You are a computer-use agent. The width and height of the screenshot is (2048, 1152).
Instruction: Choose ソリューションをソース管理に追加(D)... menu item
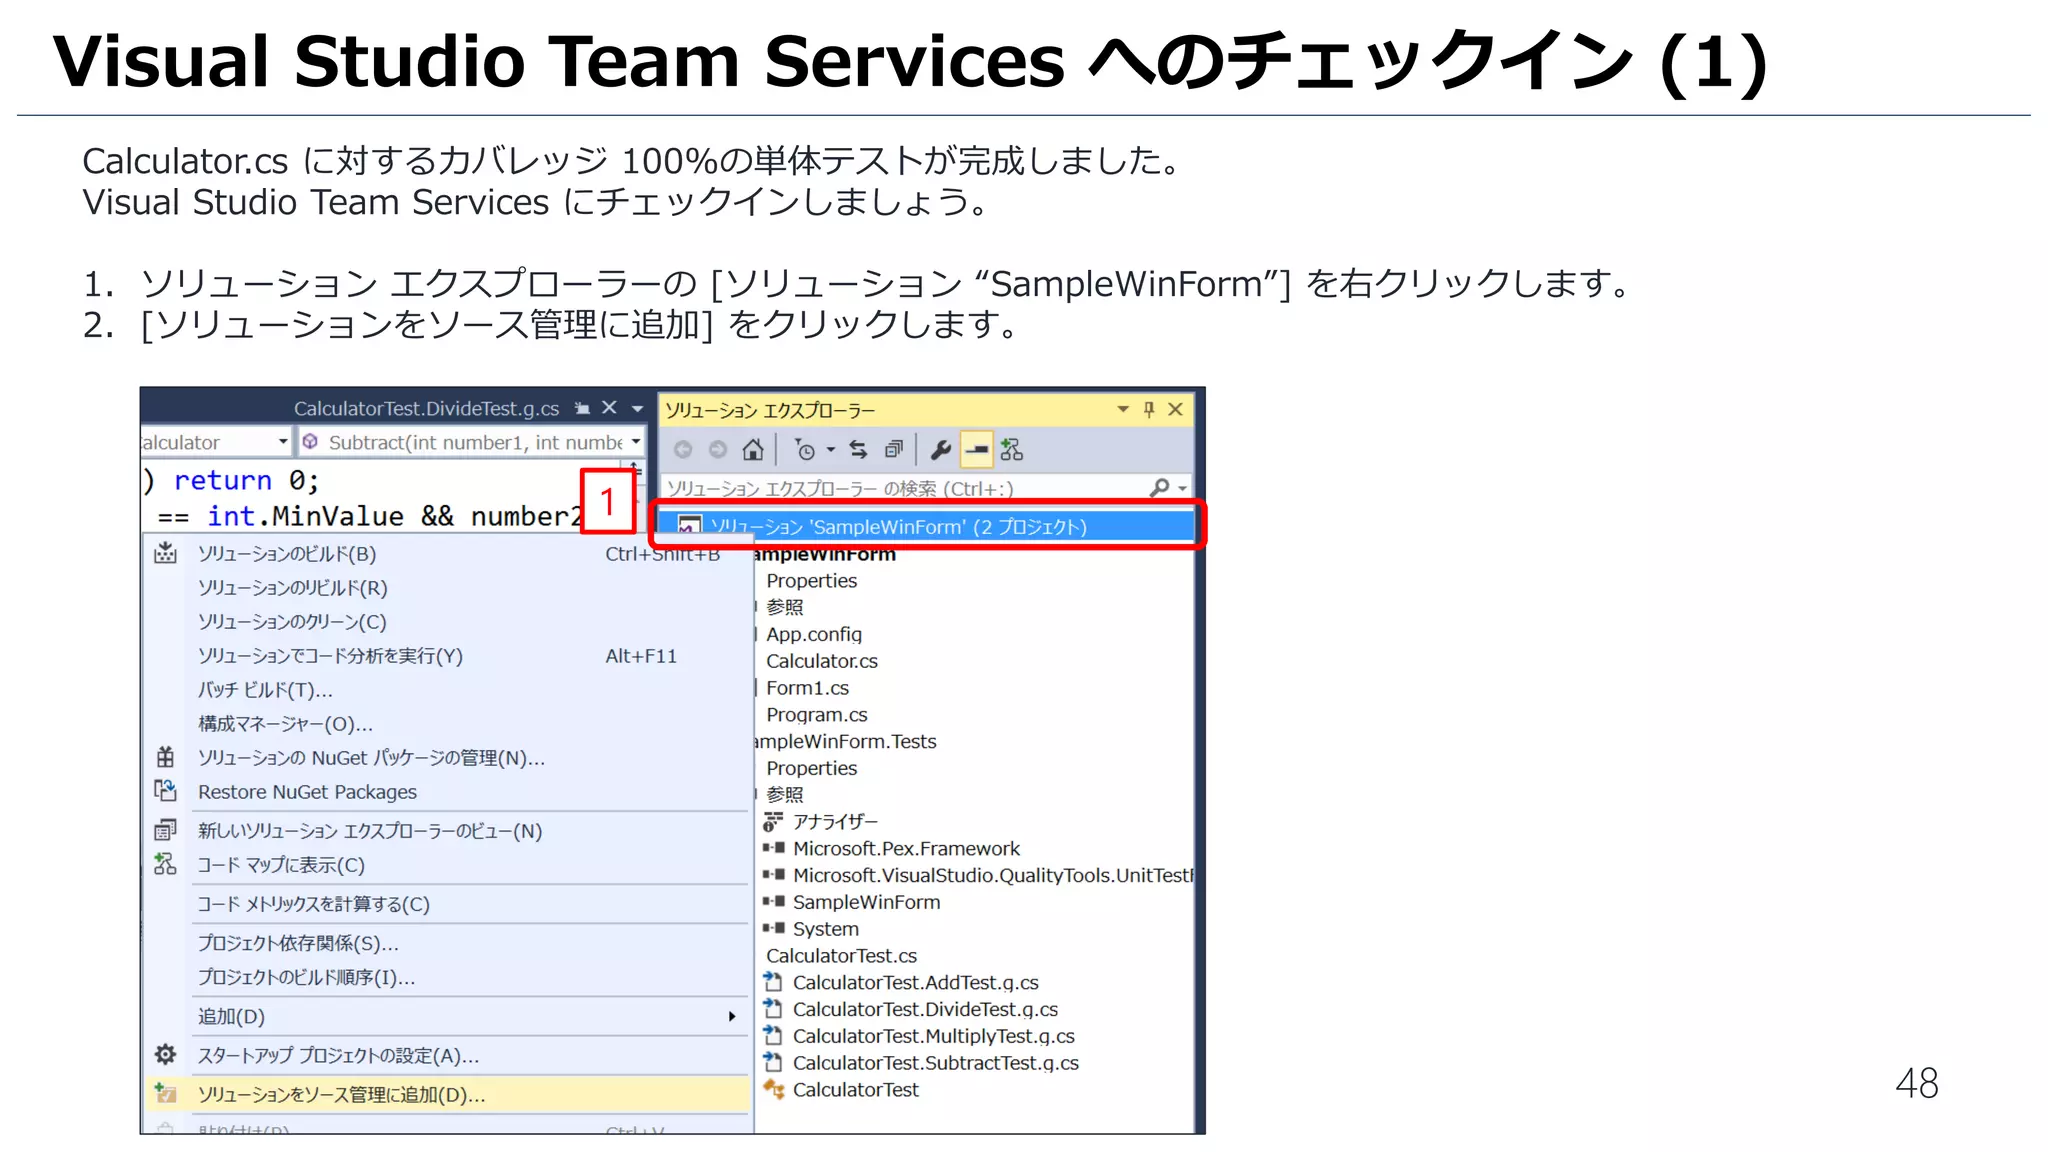click(x=447, y=1094)
